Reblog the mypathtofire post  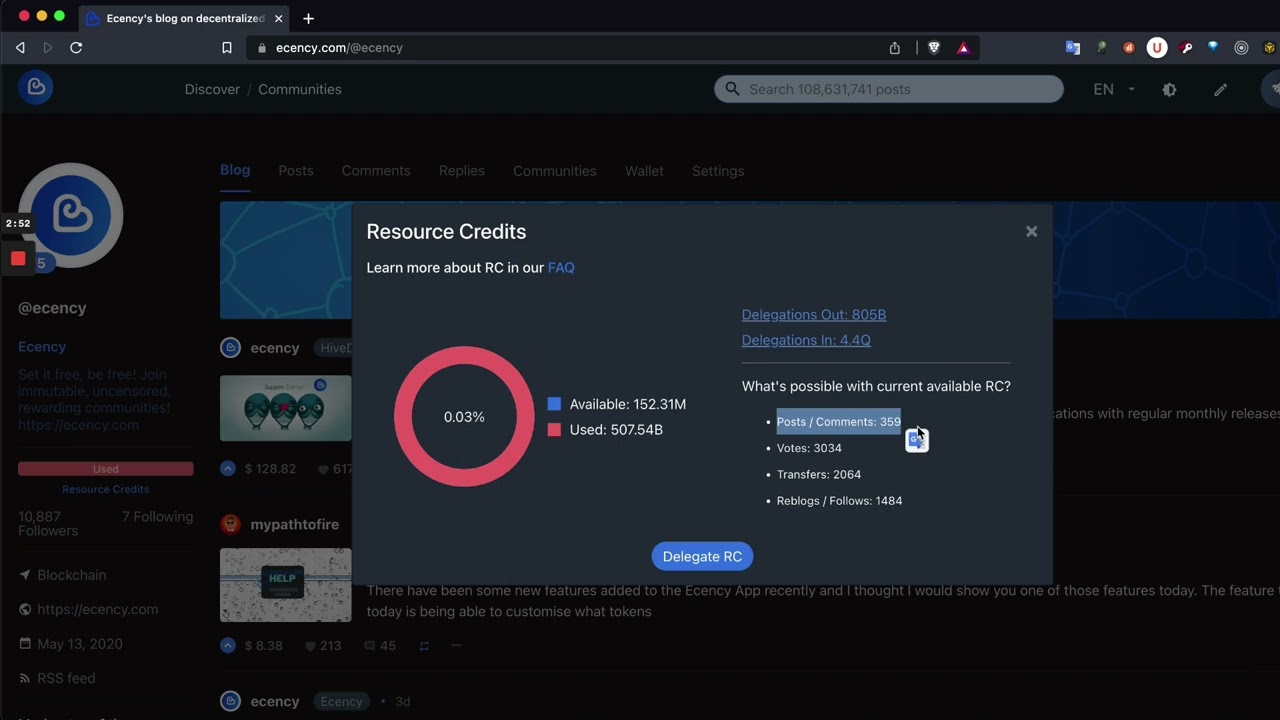(424, 646)
